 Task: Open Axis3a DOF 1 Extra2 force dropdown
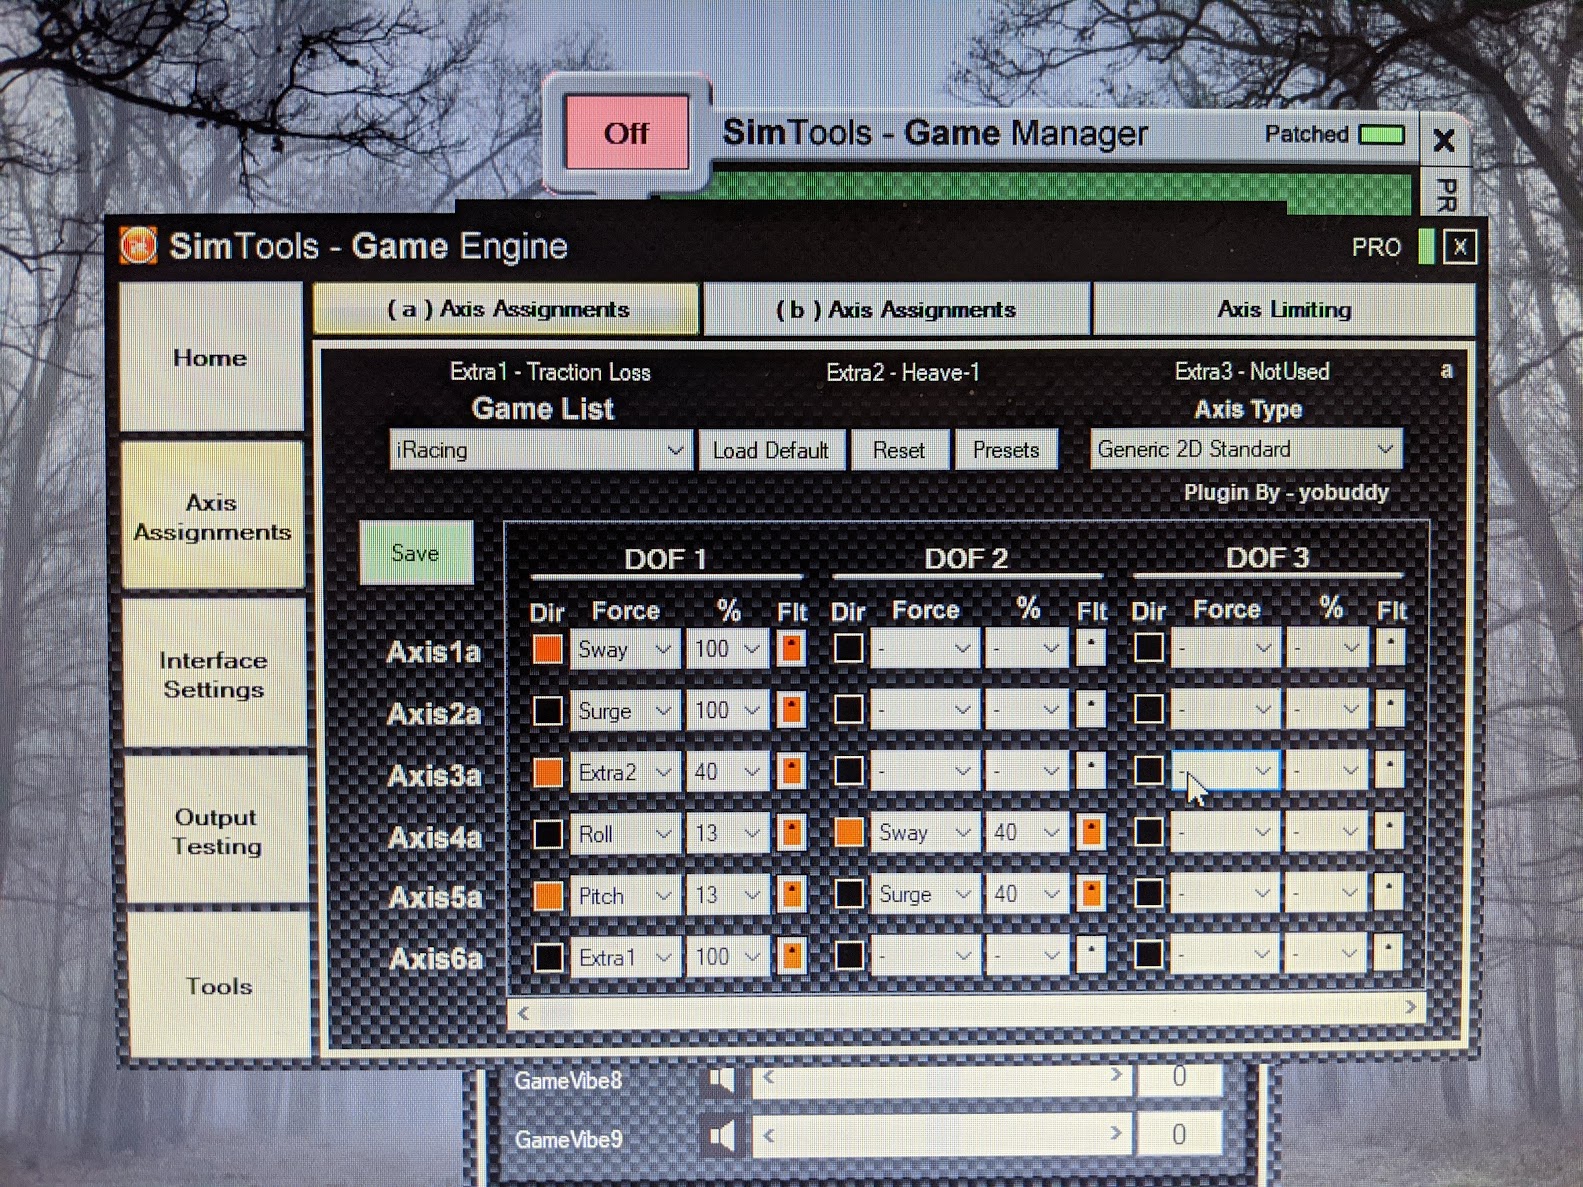coord(625,772)
